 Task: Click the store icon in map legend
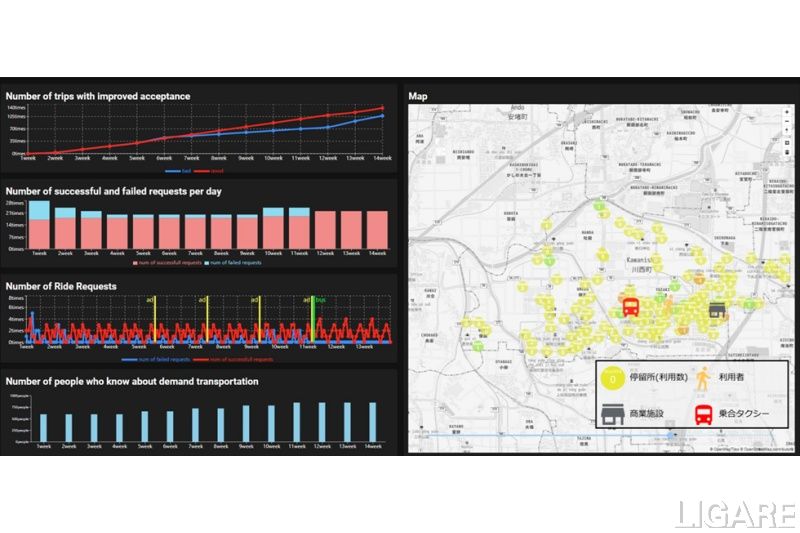613,412
